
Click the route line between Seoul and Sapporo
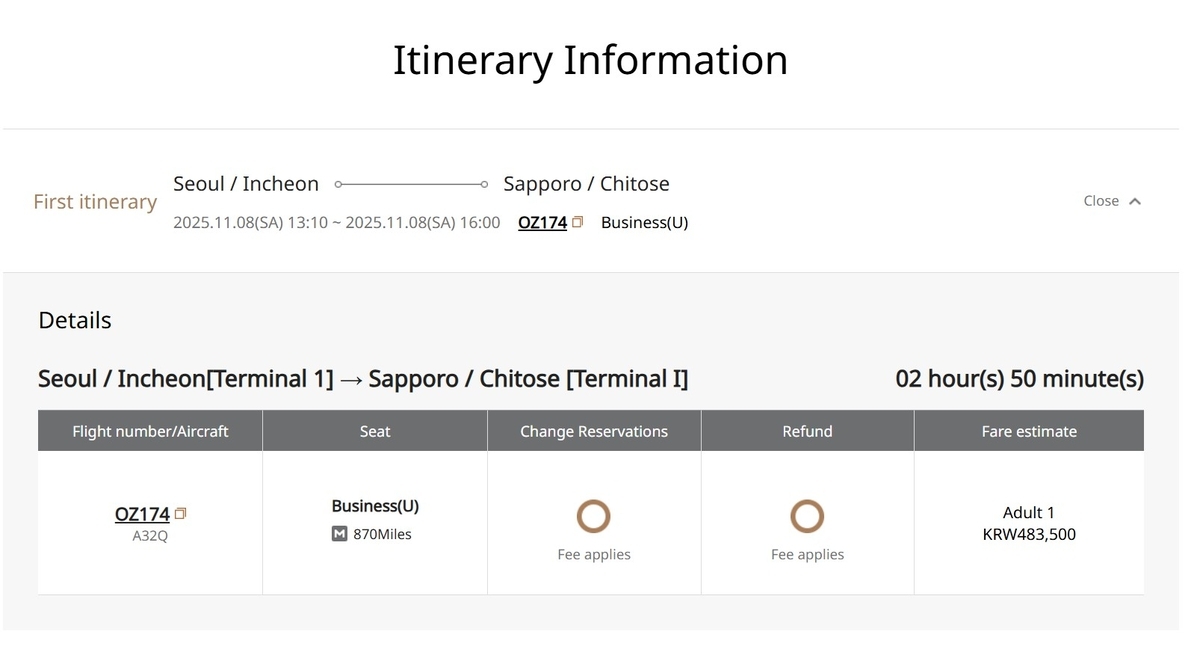(411, 184)
